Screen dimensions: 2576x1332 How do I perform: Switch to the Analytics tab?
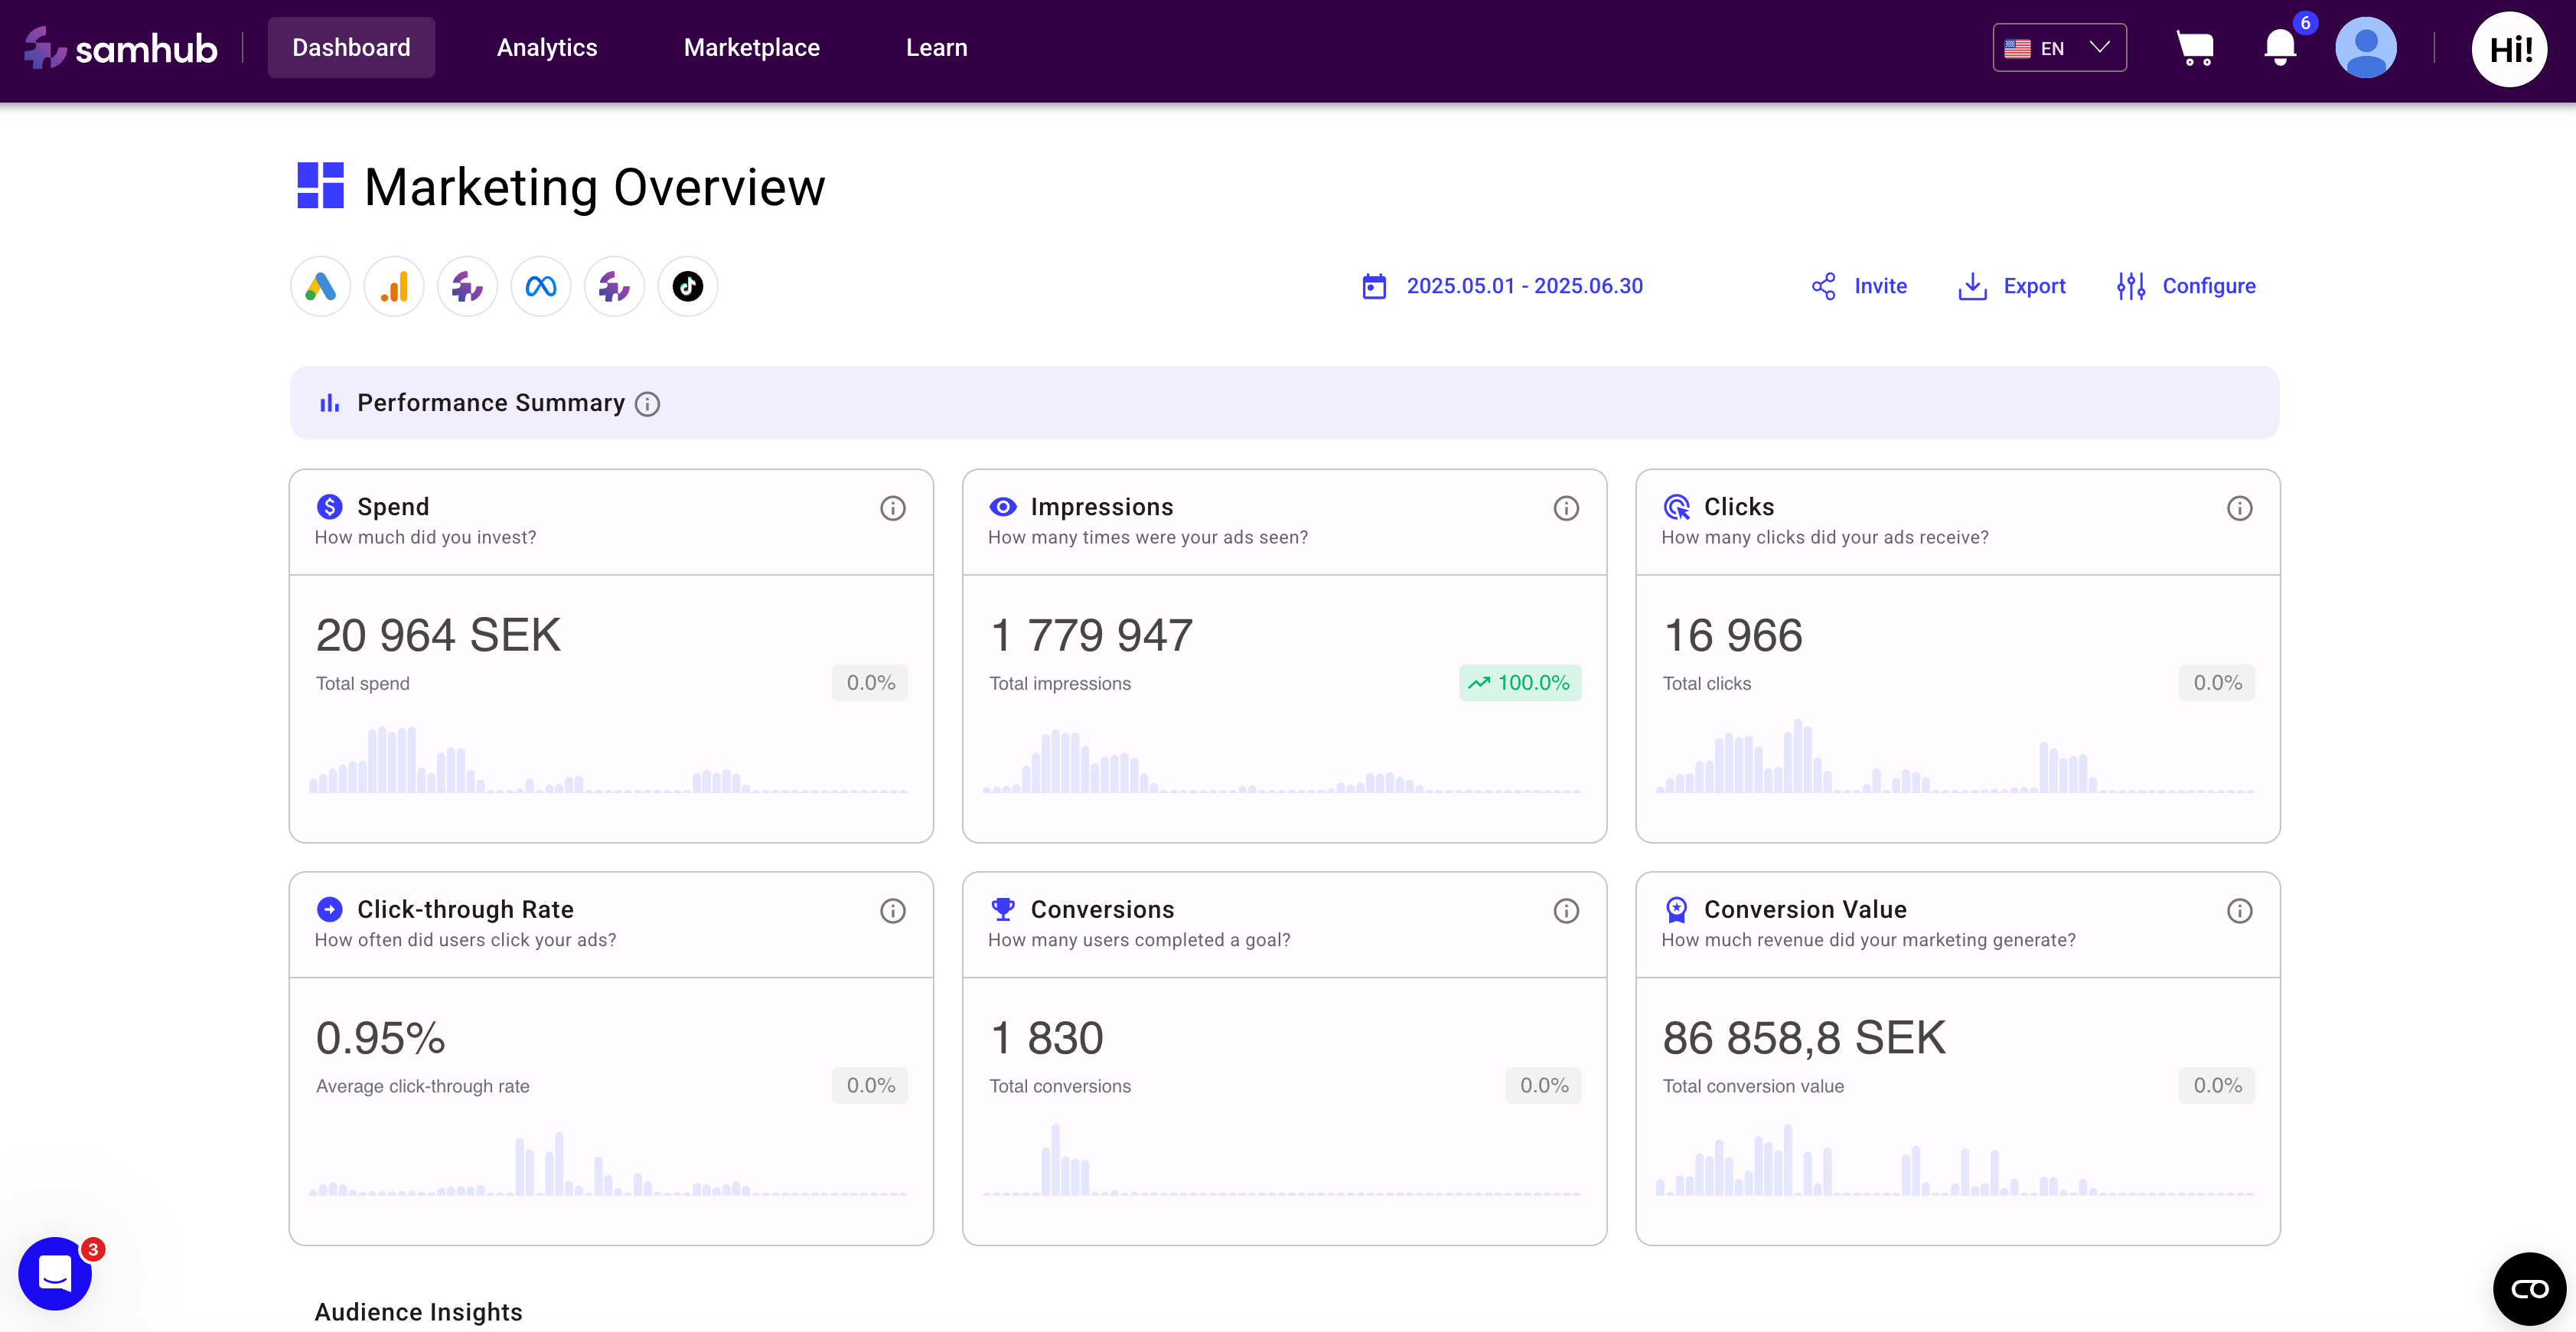[x=547, y=48]
